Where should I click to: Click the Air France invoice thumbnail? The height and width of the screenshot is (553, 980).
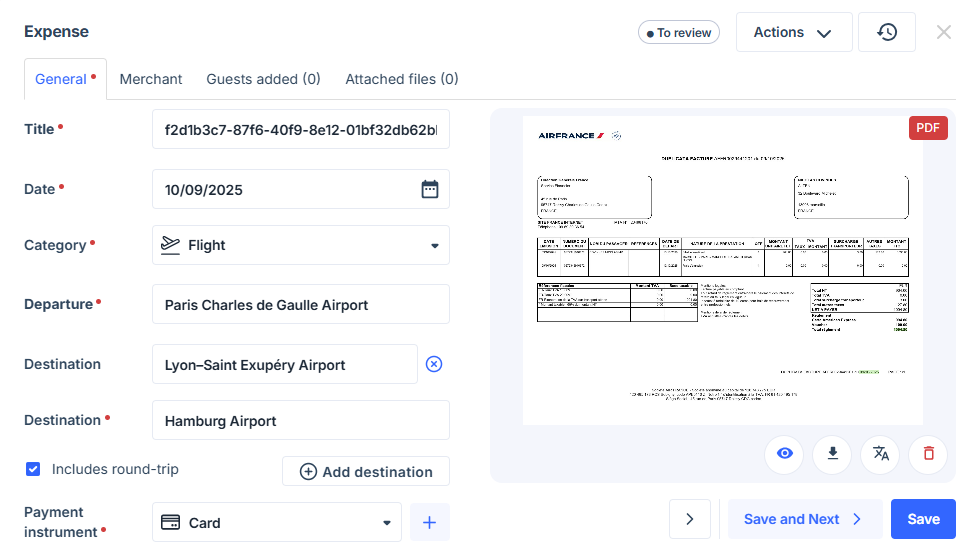coord(722,270)
